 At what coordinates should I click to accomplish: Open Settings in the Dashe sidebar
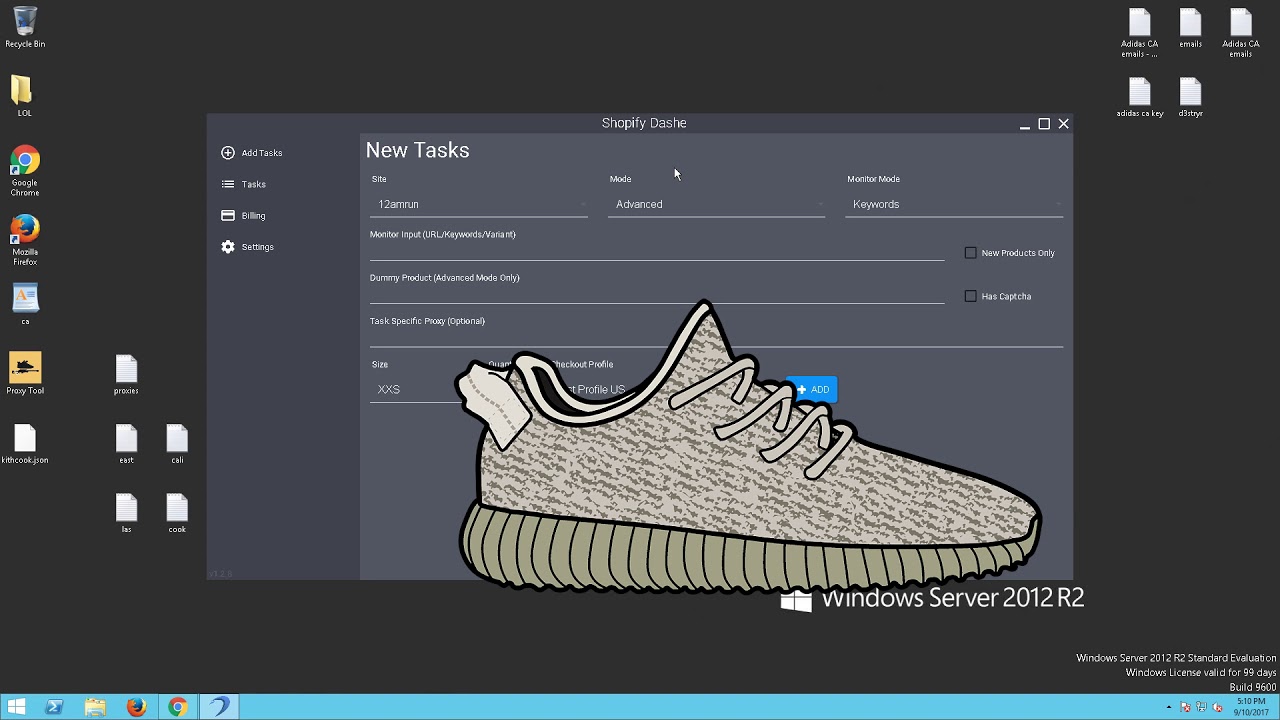(248, 247)
